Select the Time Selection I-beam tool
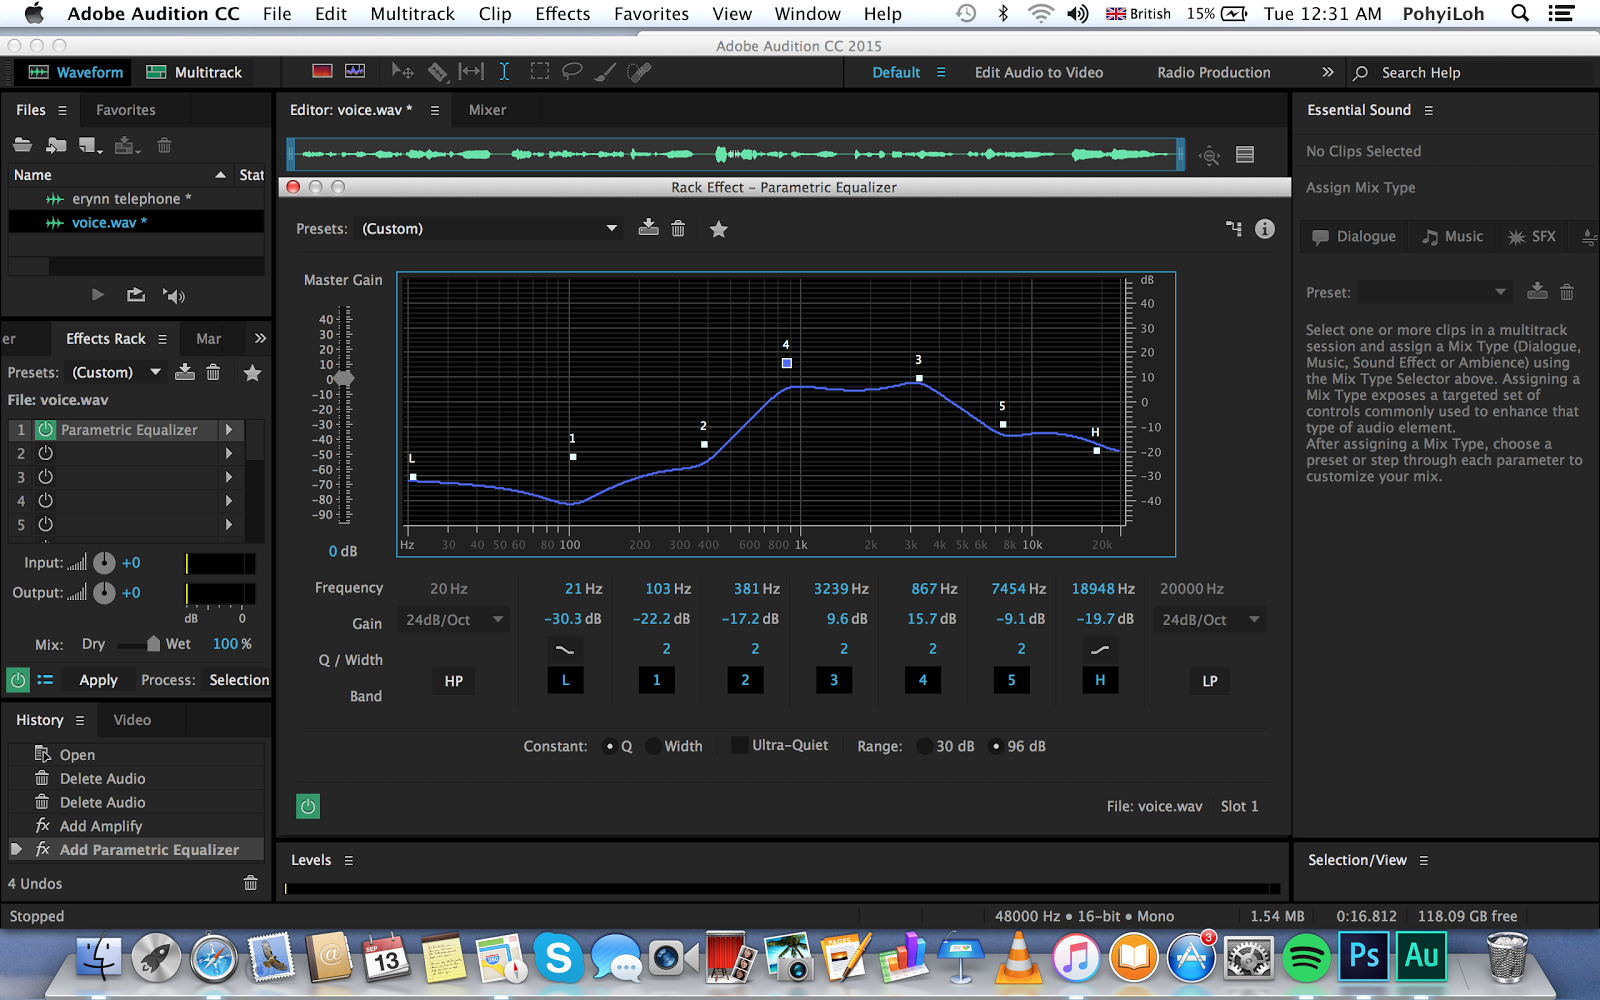Image resolution: width=1600 pixels, height=1000 pixels. 505,71
